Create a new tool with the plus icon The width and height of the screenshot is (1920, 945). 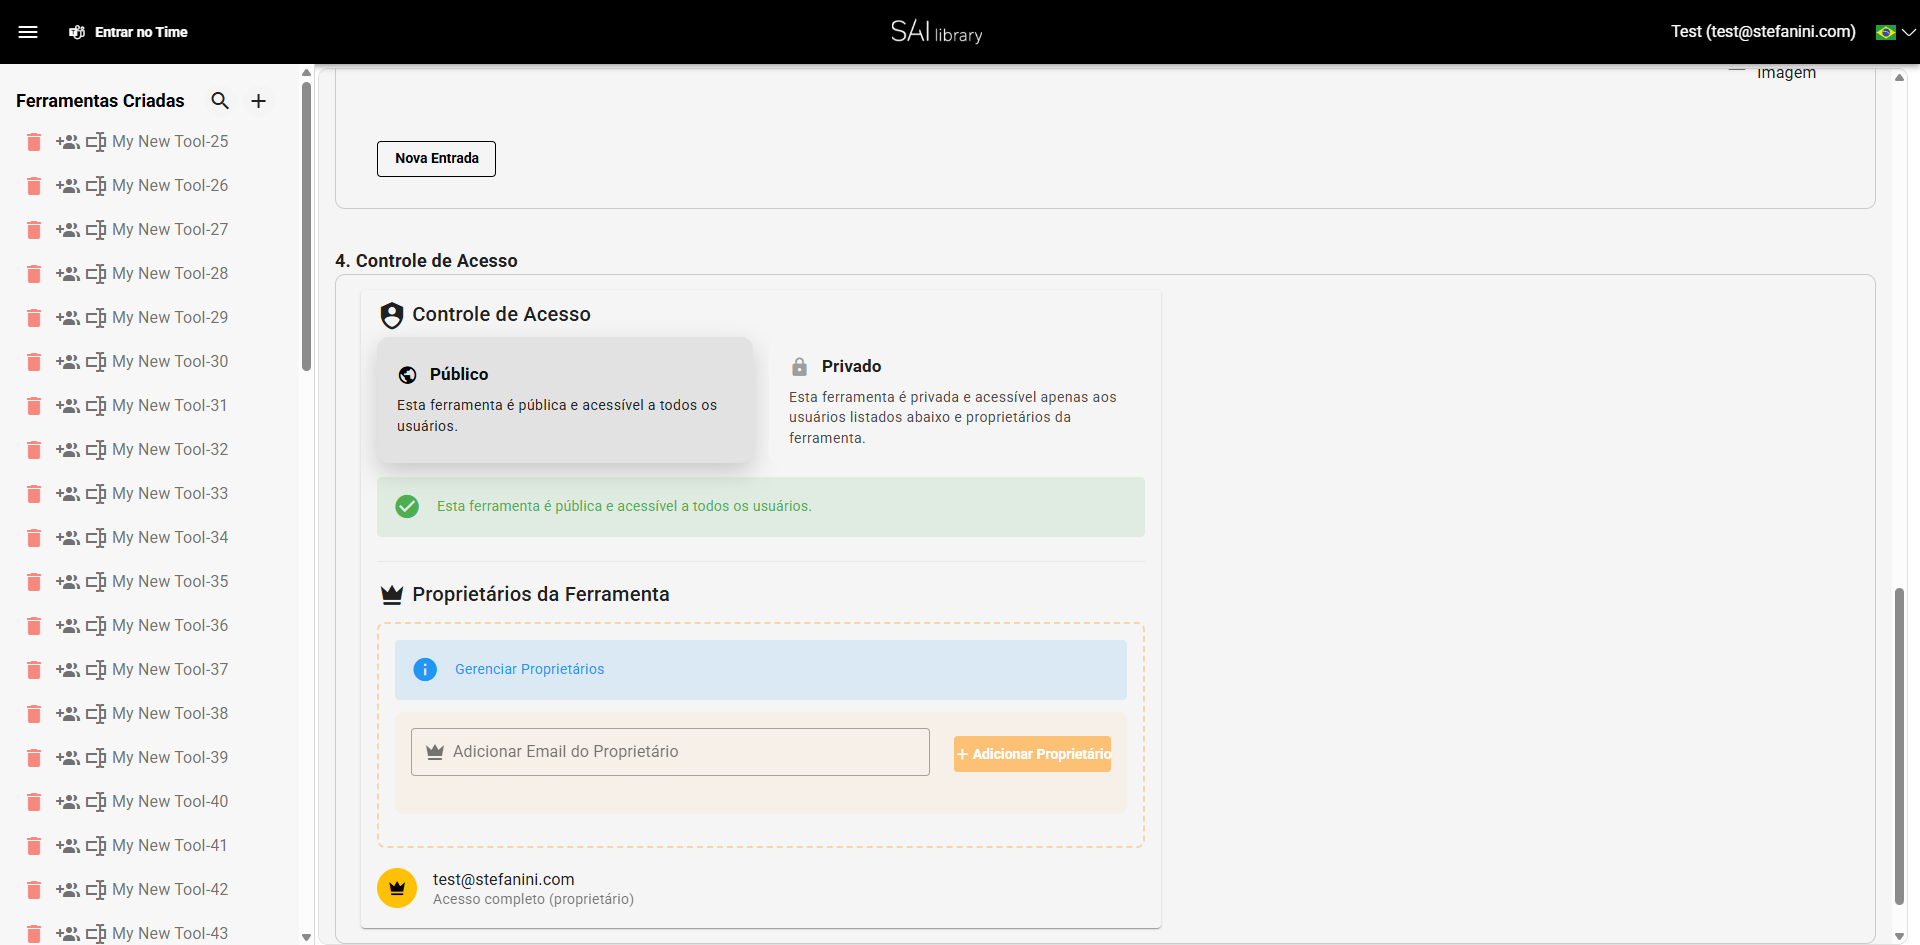(x=258, y=101)
